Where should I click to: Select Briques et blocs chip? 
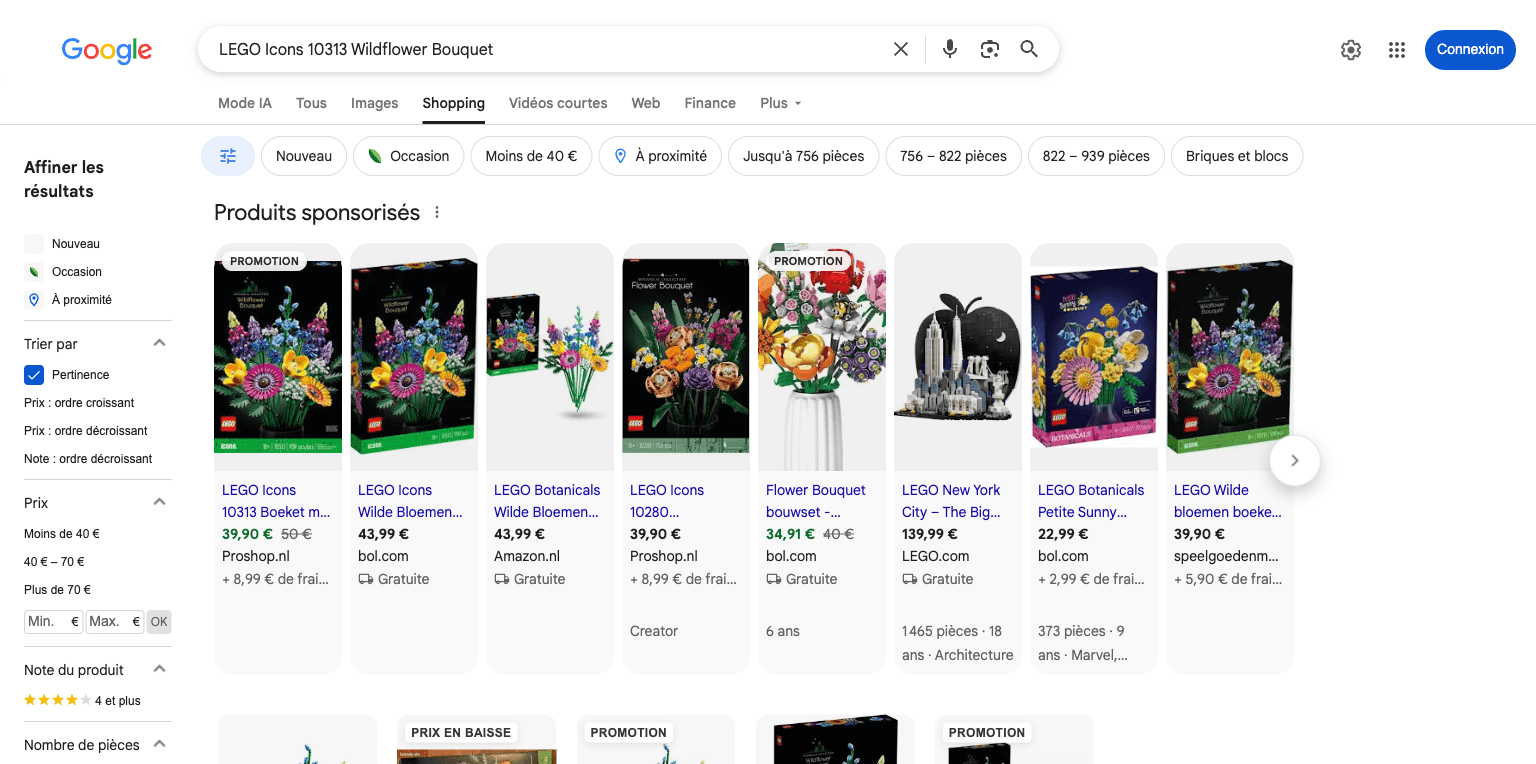[x=1237, y=156]
